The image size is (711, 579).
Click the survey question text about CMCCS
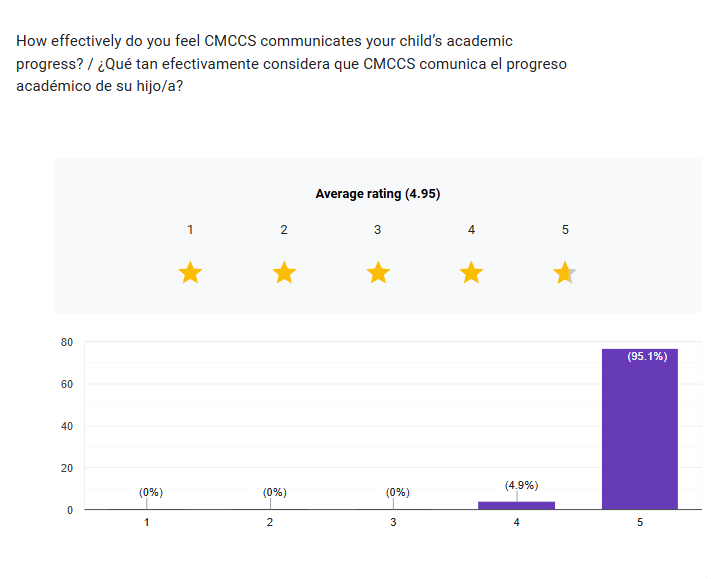pos(290,64)
